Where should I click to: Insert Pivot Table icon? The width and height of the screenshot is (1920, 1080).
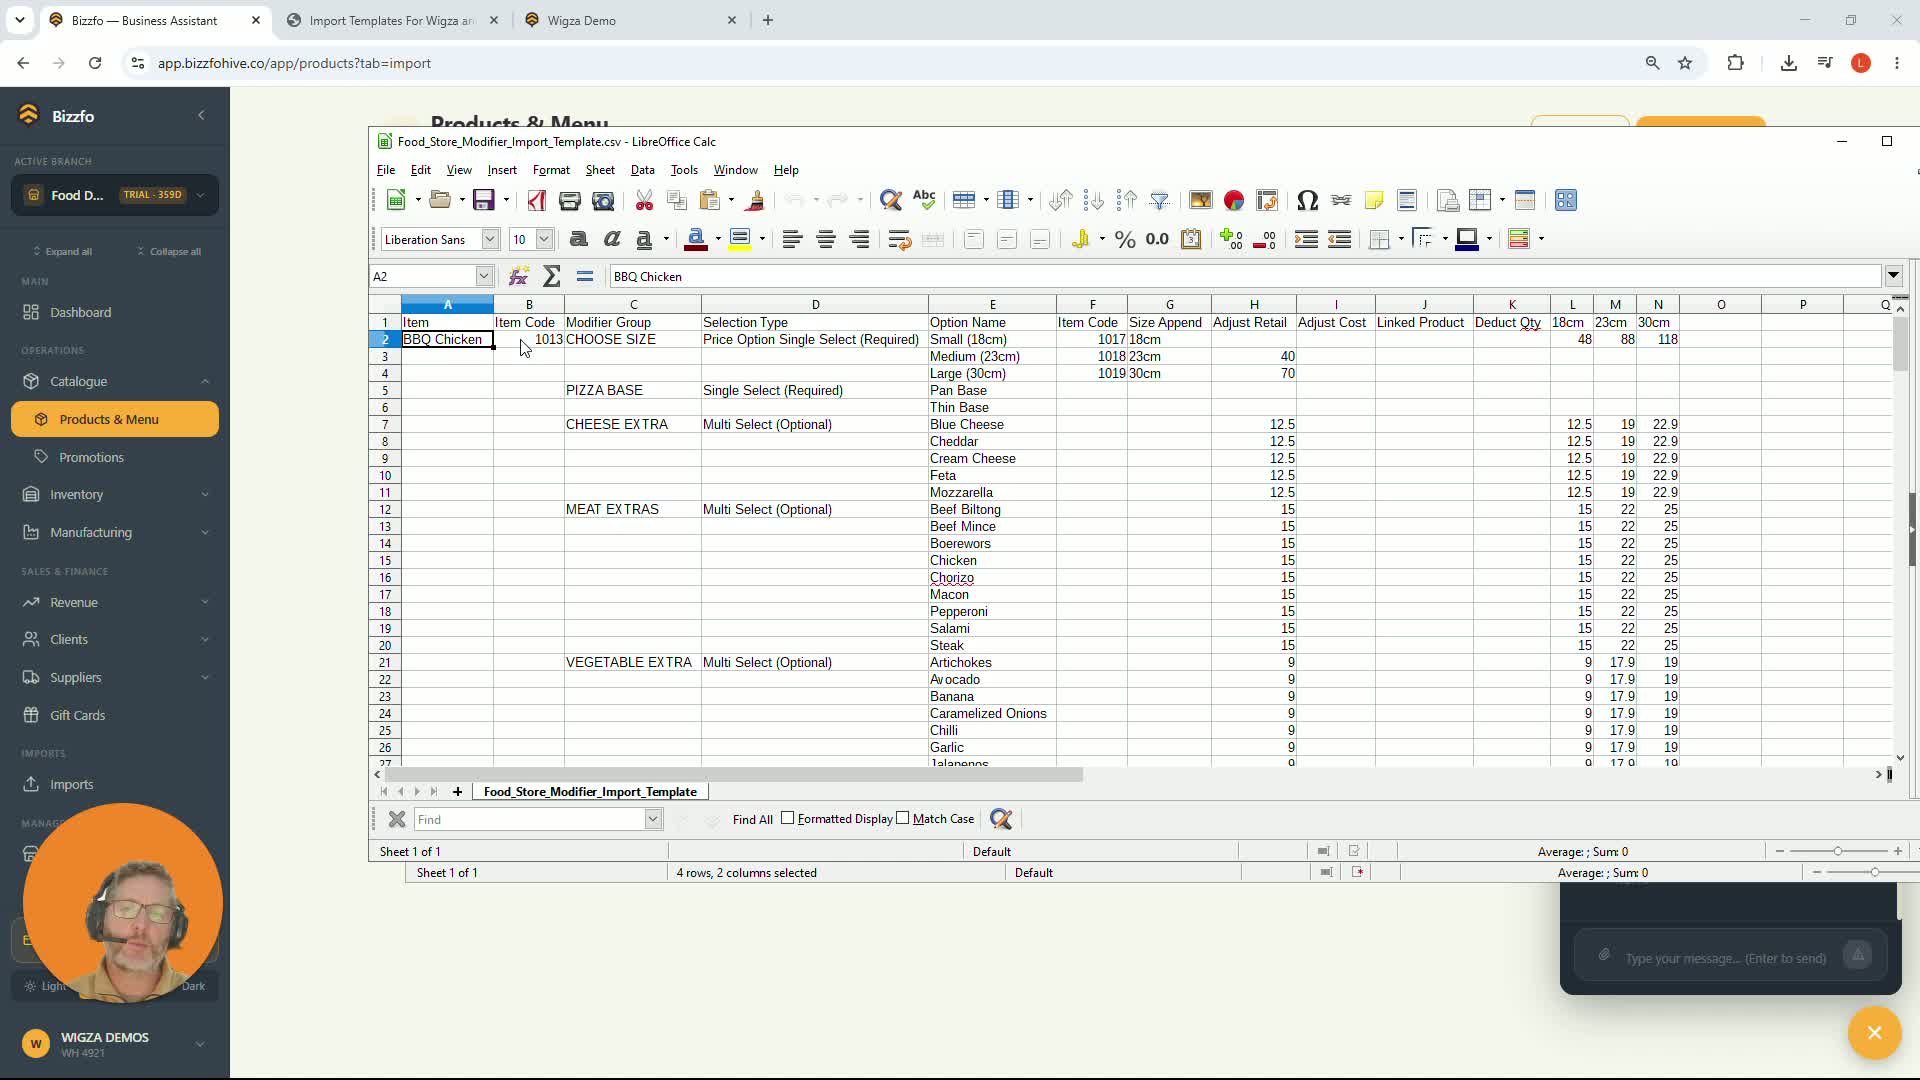1267,201
